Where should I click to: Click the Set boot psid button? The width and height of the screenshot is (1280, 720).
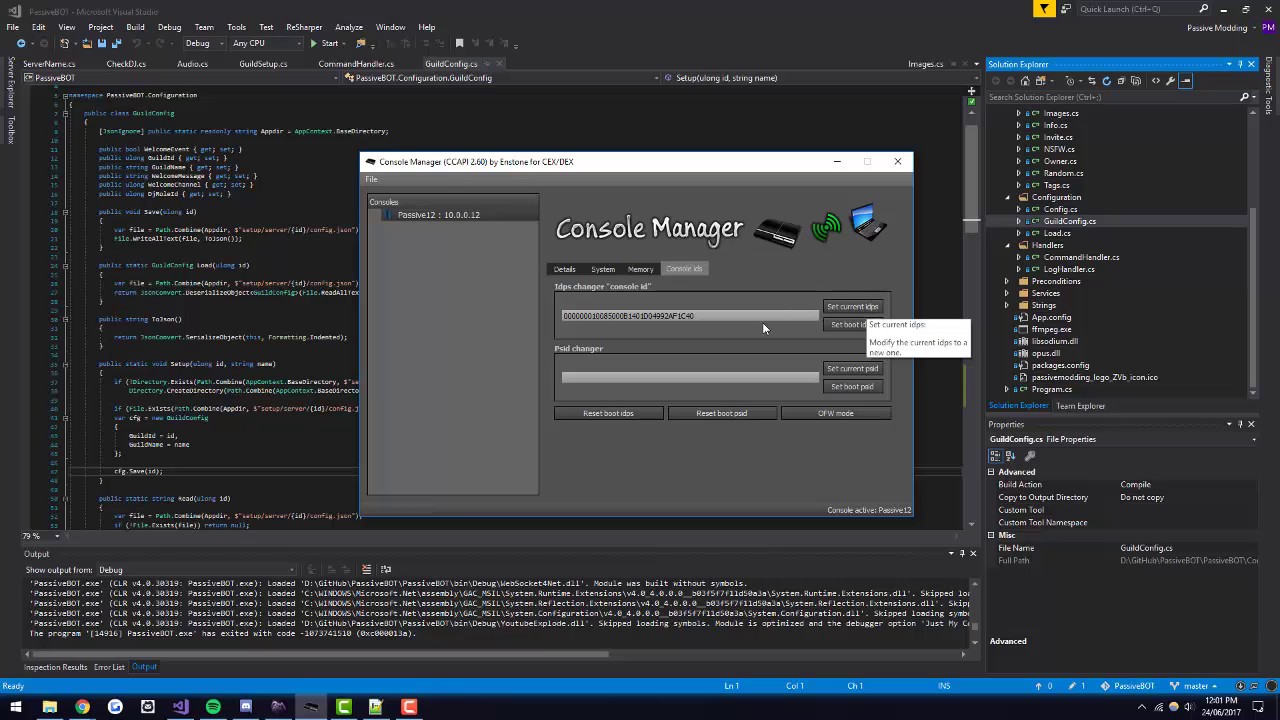[852, 387]
